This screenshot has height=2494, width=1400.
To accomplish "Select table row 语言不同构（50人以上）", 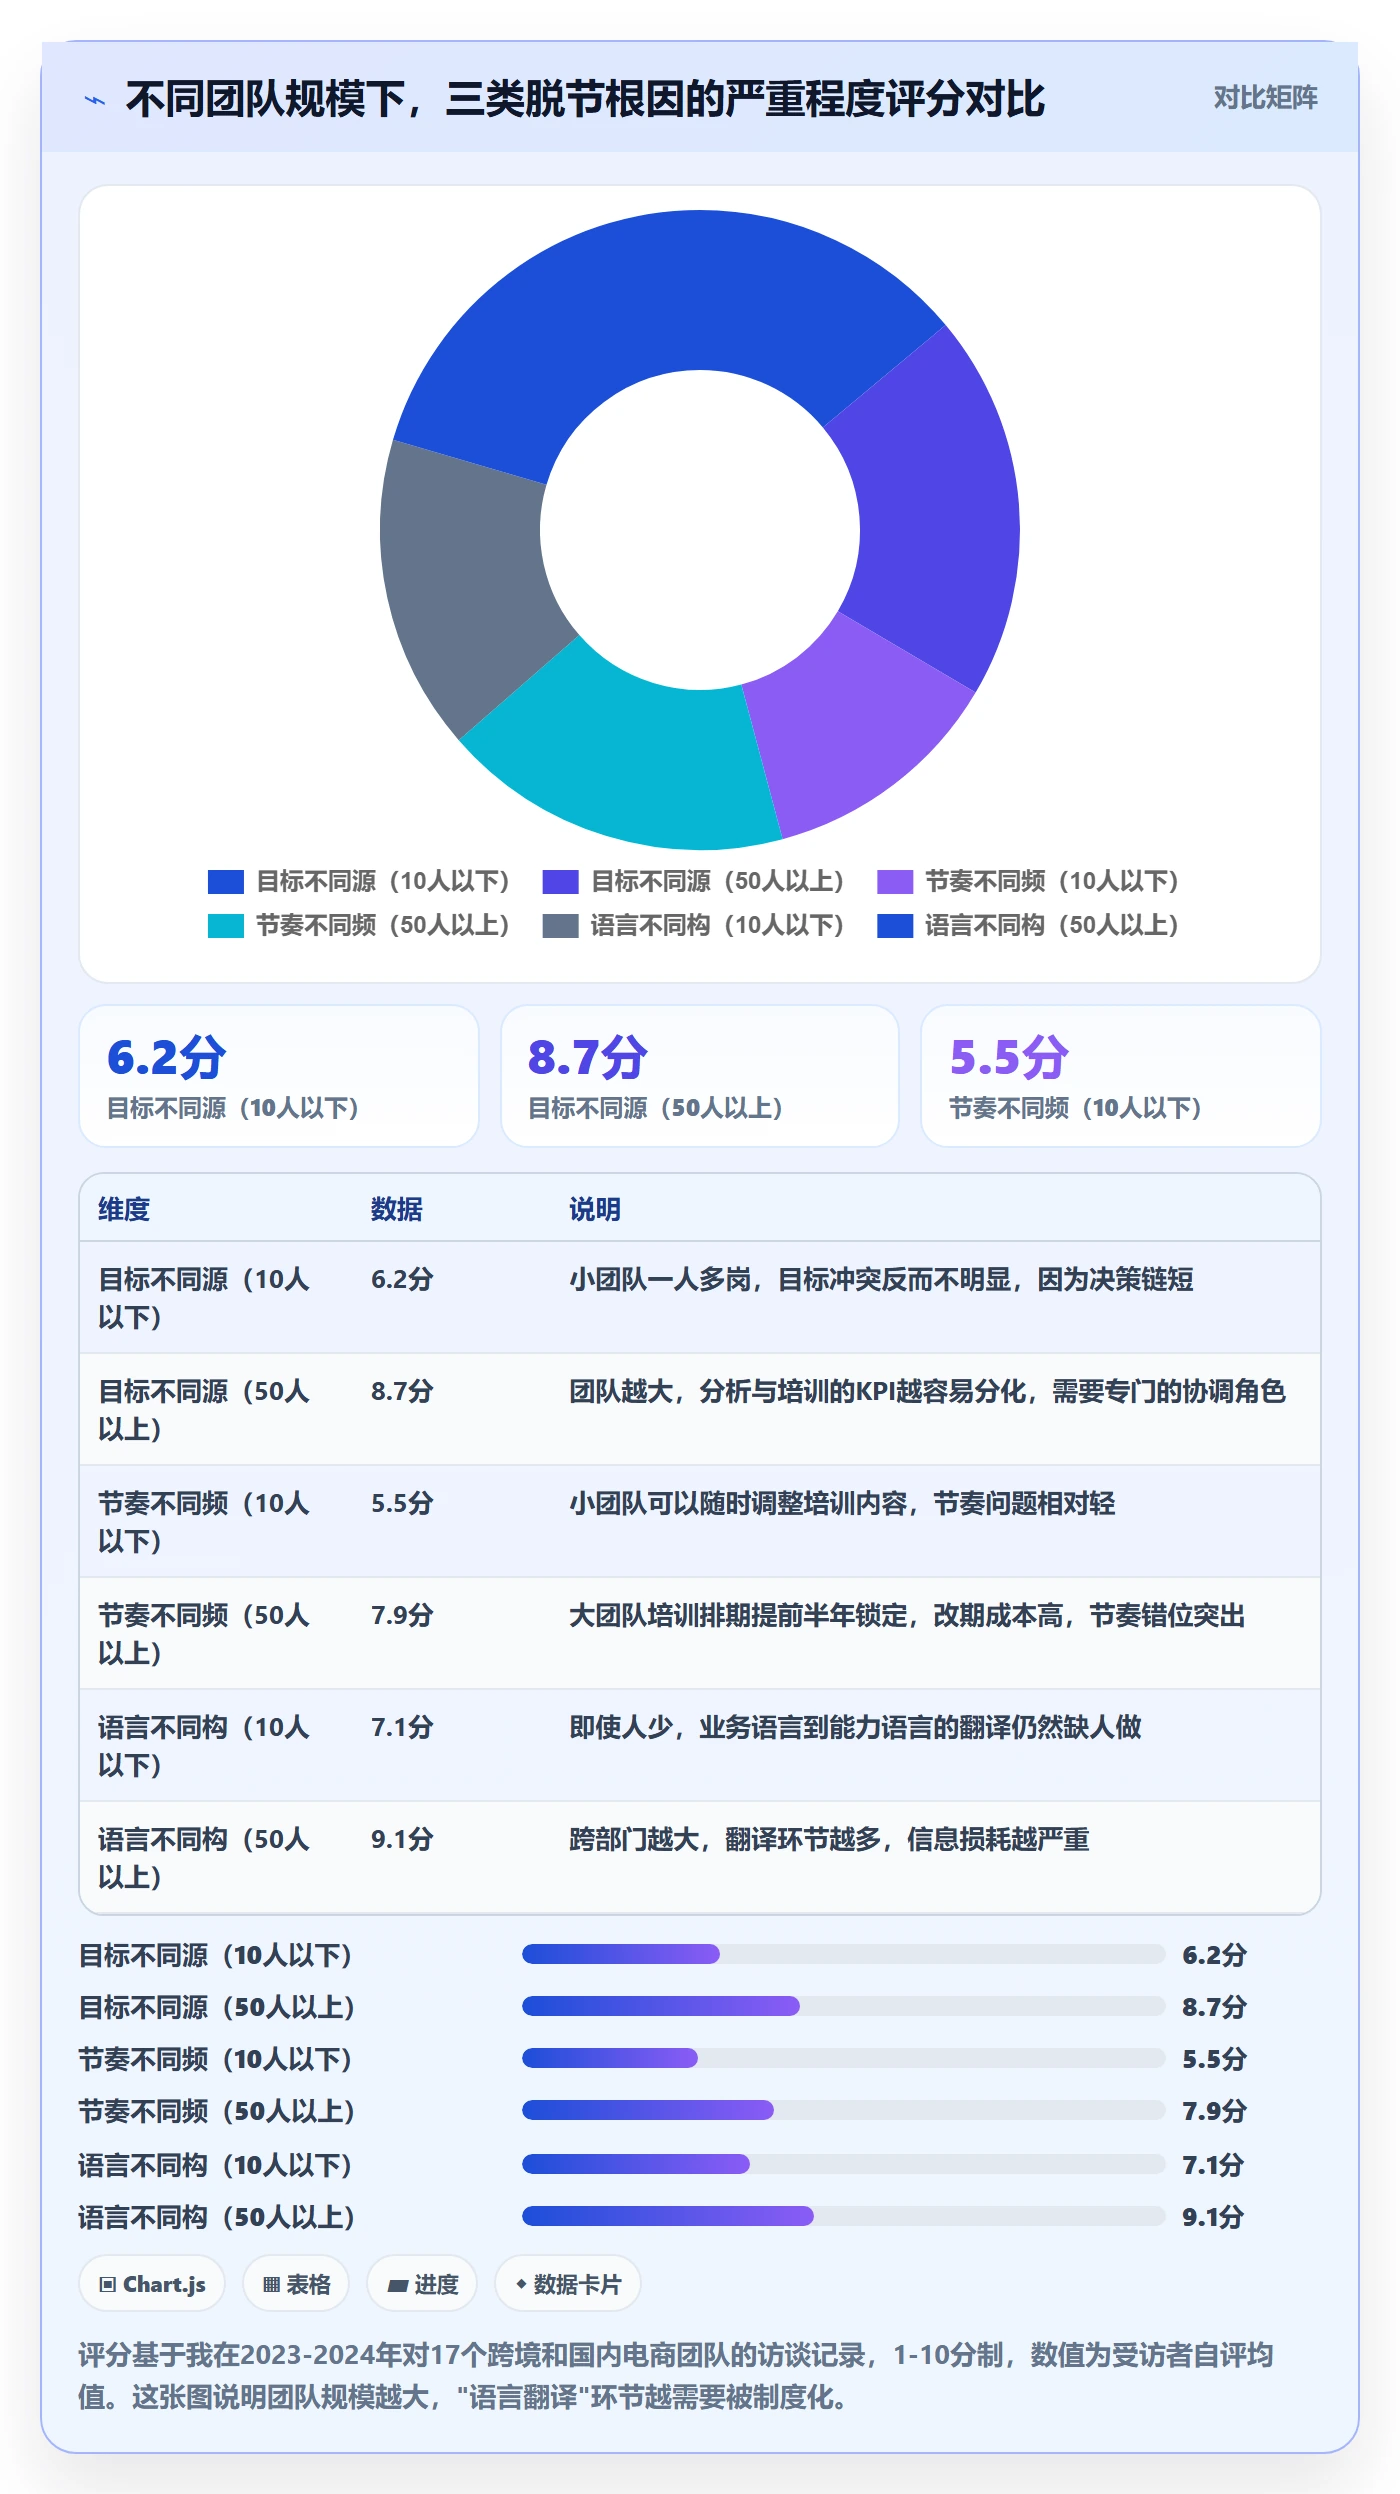I will (700, 1858).
